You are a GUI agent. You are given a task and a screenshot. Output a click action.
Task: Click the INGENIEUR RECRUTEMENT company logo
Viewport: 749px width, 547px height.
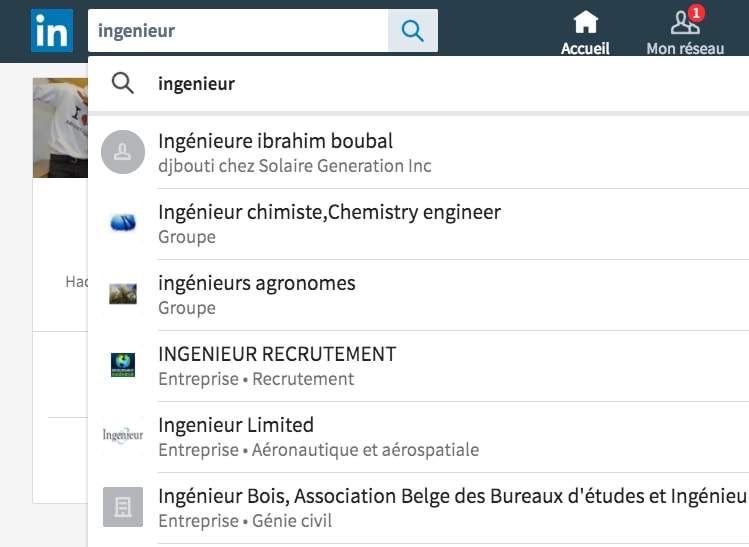(x=123, y=365)
